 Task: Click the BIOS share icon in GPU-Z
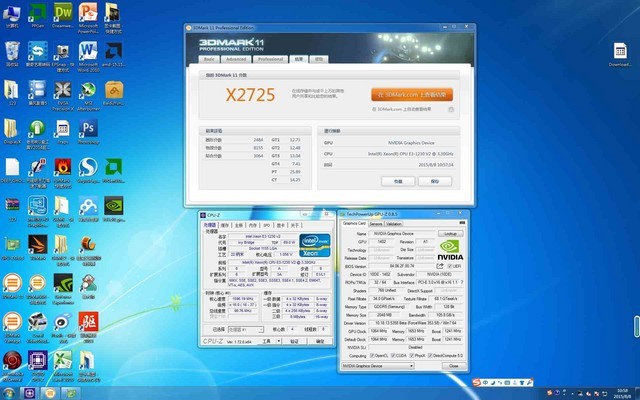tap(440, 266)
